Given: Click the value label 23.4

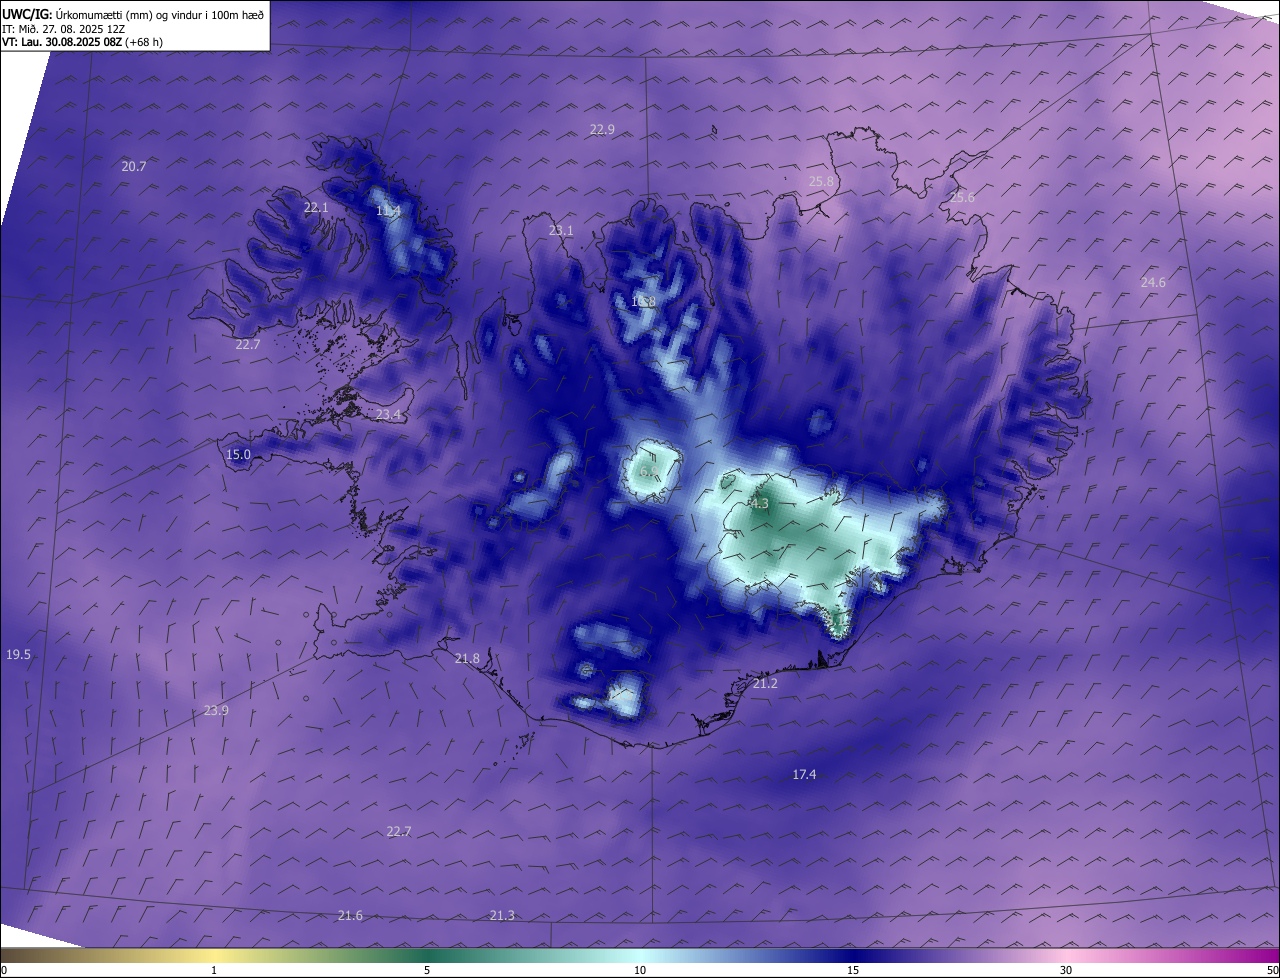Looking at the screenshot, I should (x=388, y=415).
